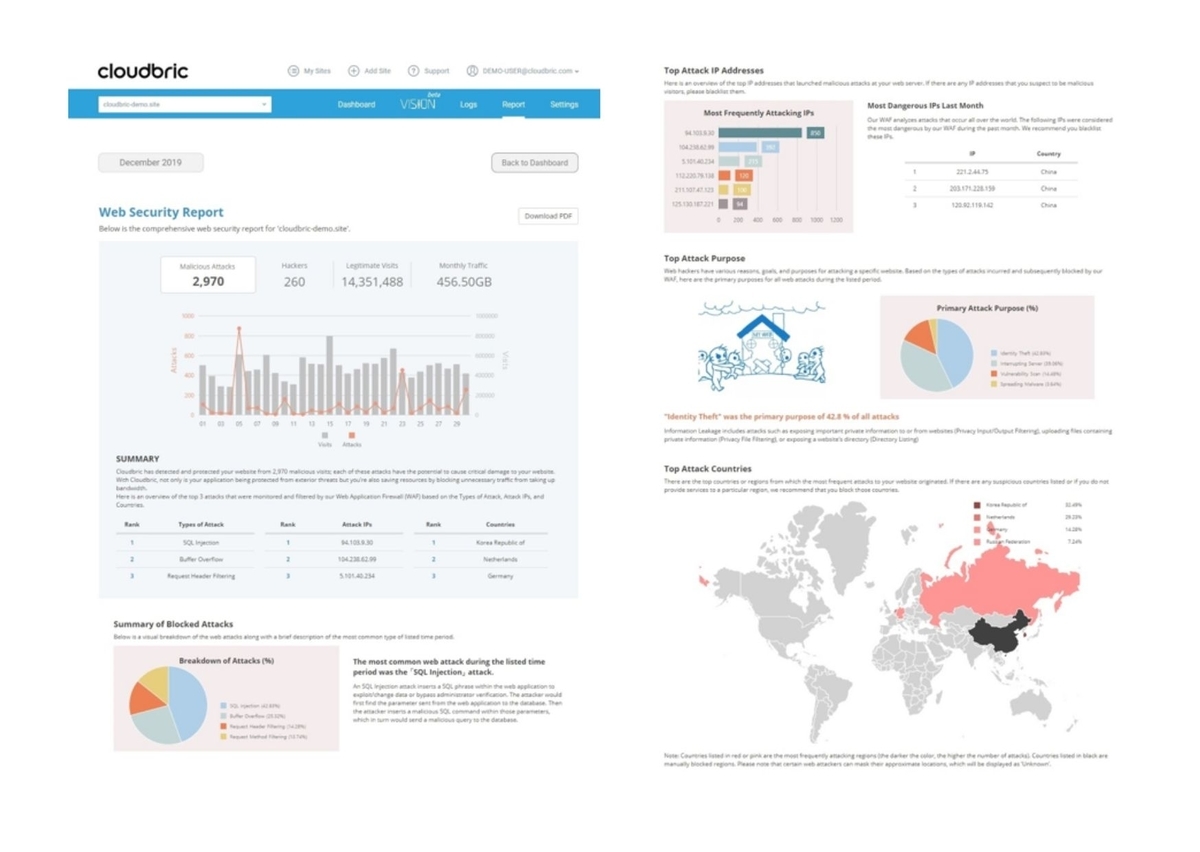Click the tallest attack spike on the chart

coord(239,330)
